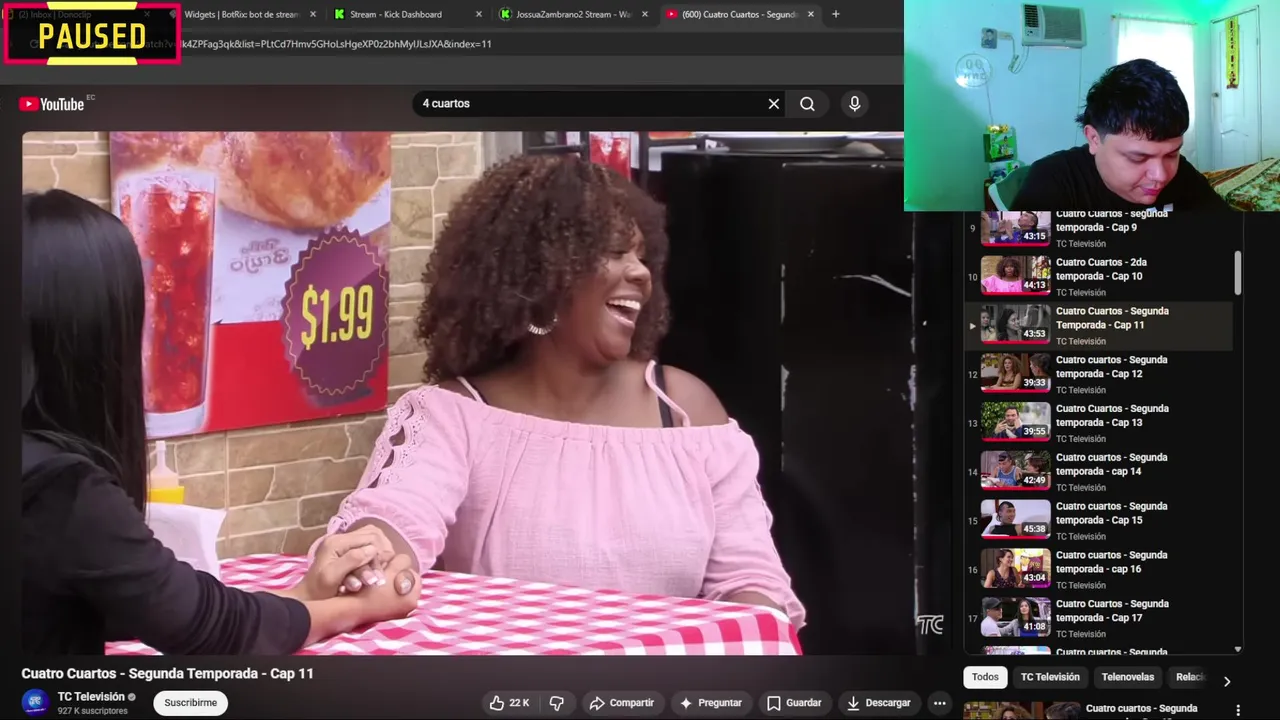Image resolution: width=1280 pixels, height=720 pixels.
Task: Like the video with the thumbs-up icon
Action: click(497, 703)
